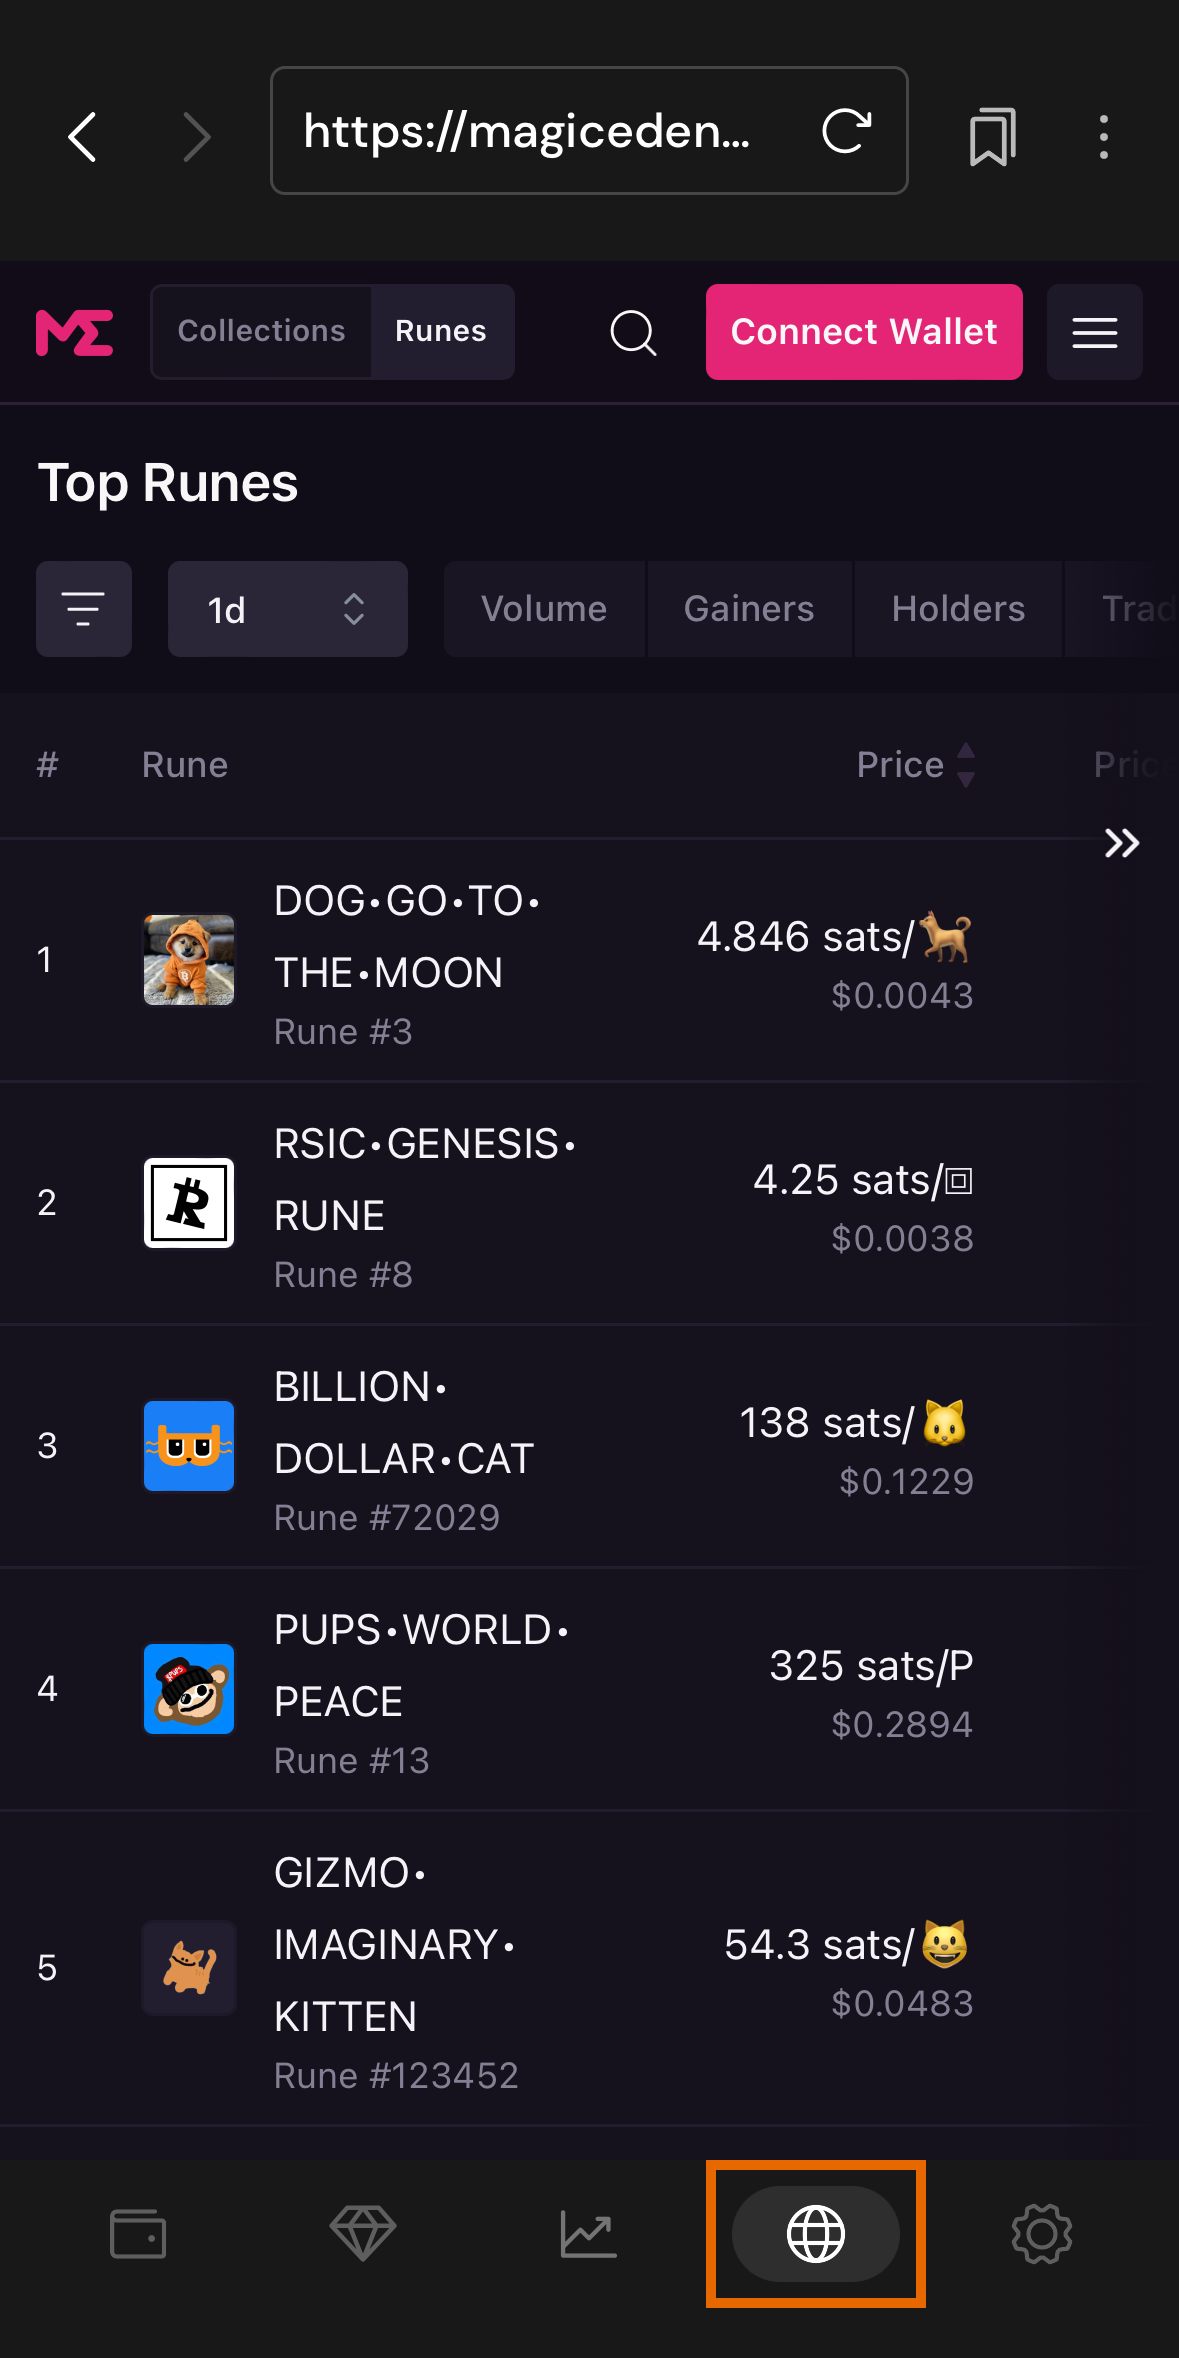Sort runes by Holders
Screen dimensions: 1179x2358
[958, 609]
